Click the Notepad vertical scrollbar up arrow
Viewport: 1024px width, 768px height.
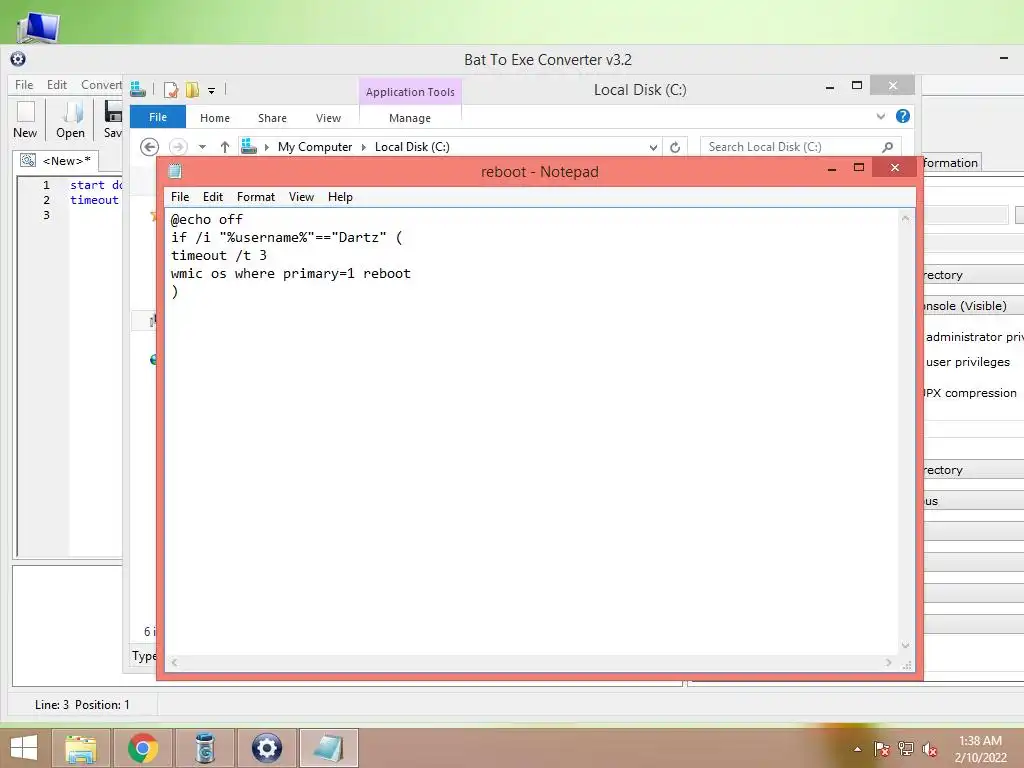click(x=906, y=218)
